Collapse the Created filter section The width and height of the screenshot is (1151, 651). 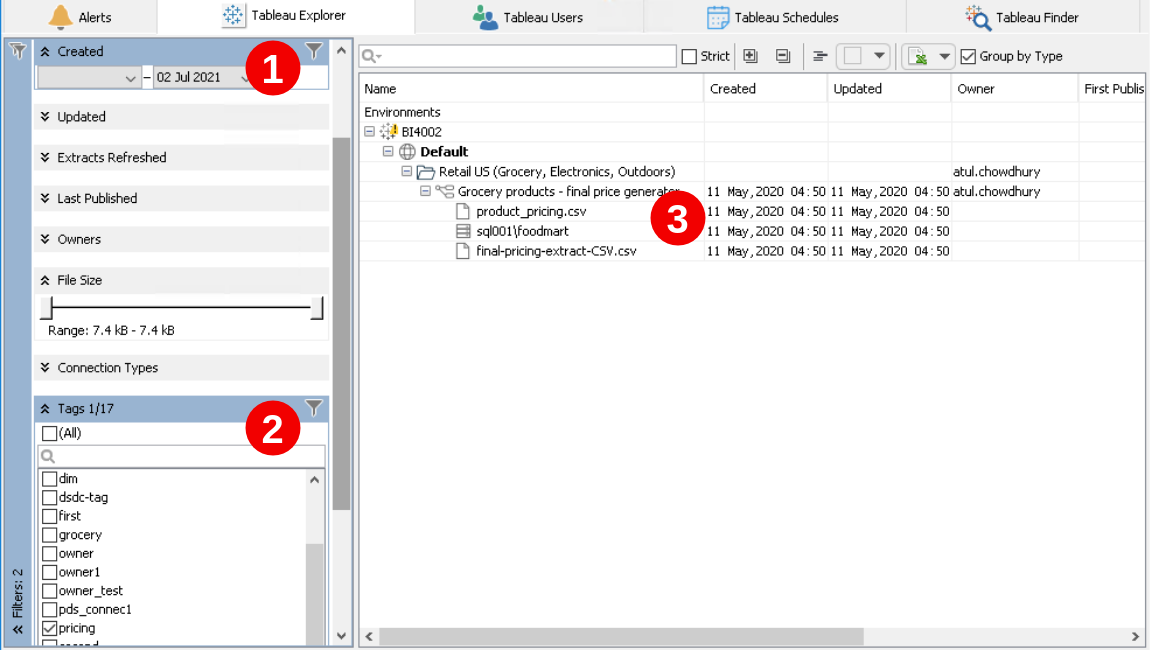click(x=45, y=51)
